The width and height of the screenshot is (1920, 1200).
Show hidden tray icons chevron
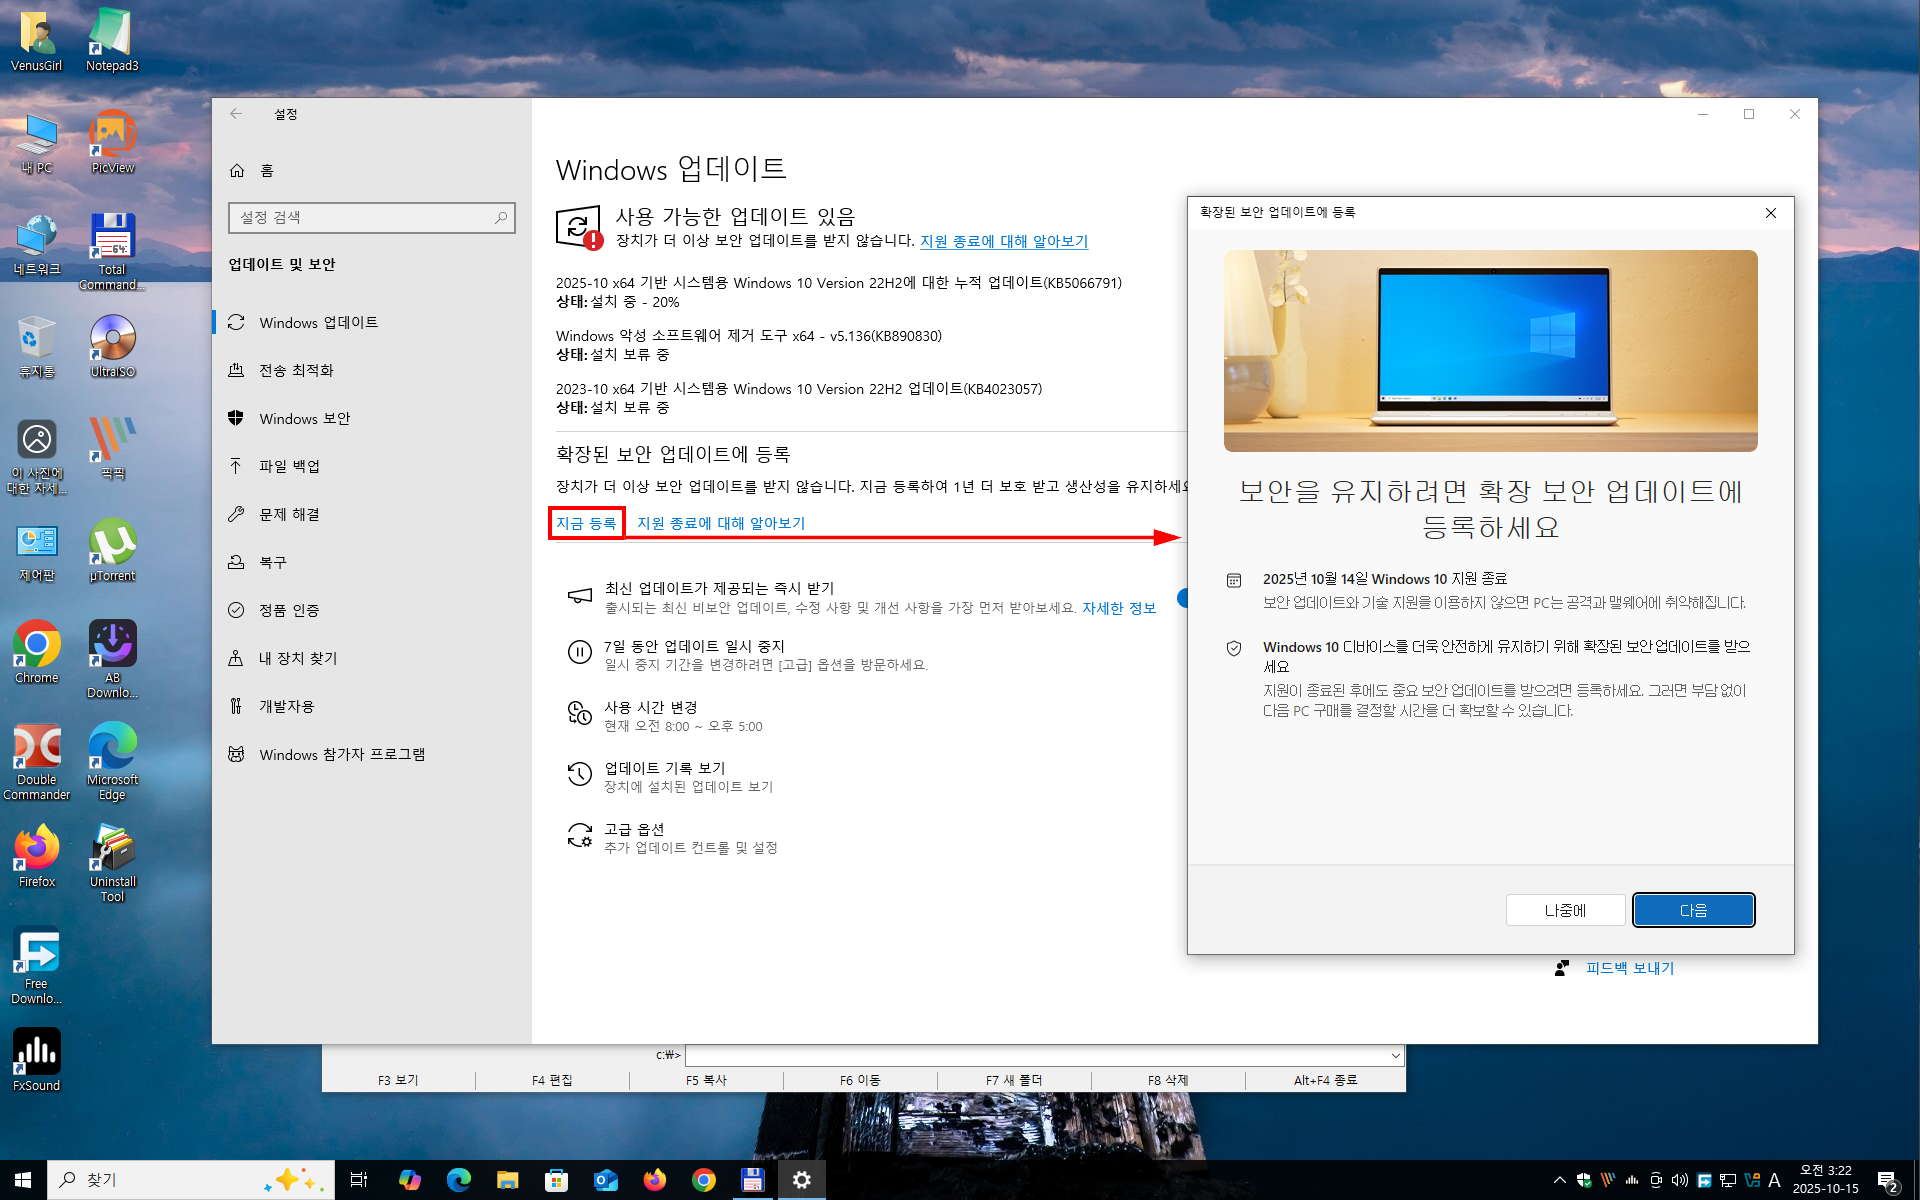1559,1180
